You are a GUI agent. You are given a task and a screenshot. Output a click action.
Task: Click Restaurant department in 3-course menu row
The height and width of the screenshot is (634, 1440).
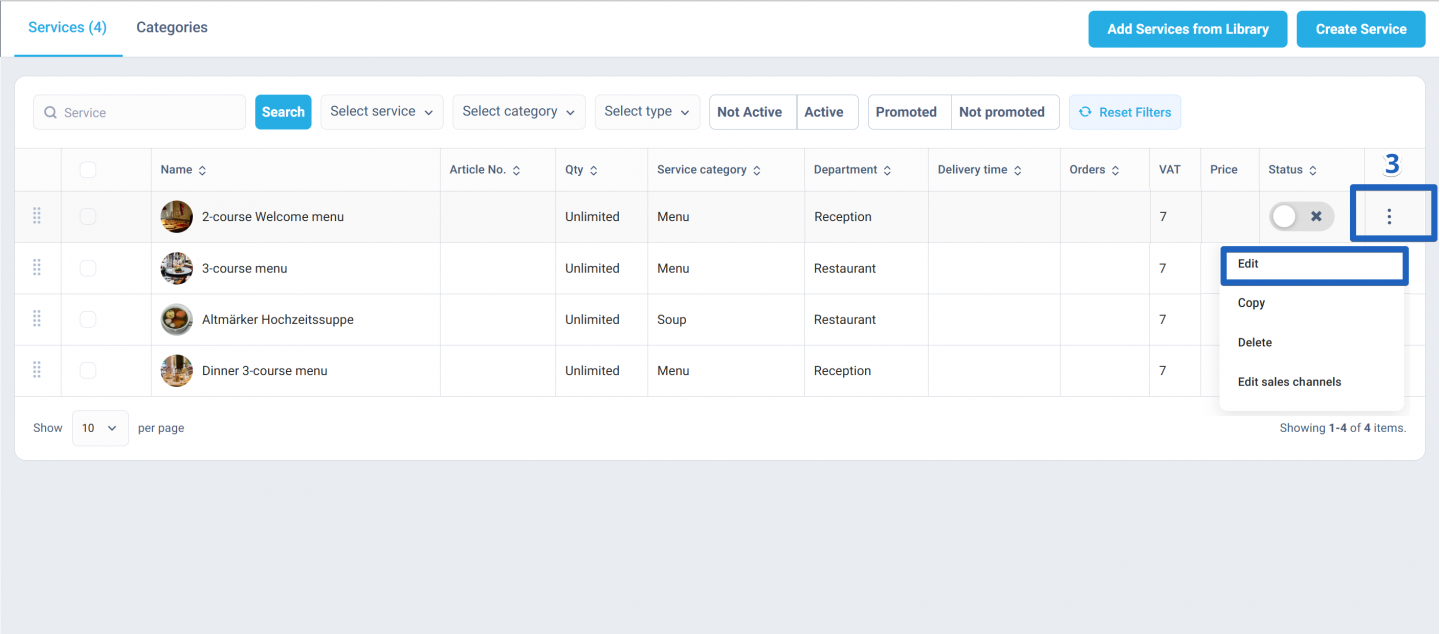845,268
